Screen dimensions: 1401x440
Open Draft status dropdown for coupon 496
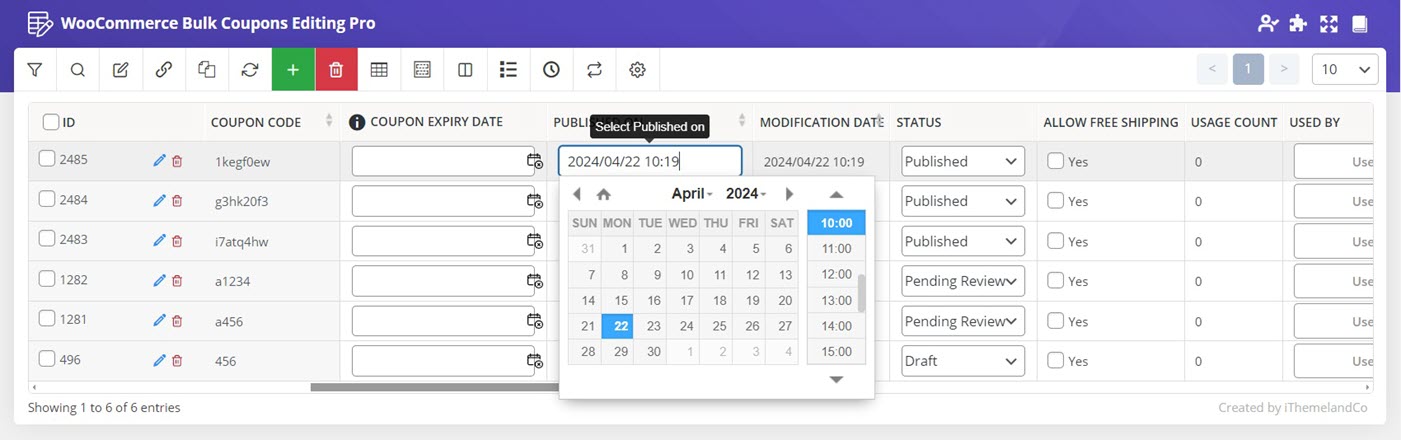[963, 361]
